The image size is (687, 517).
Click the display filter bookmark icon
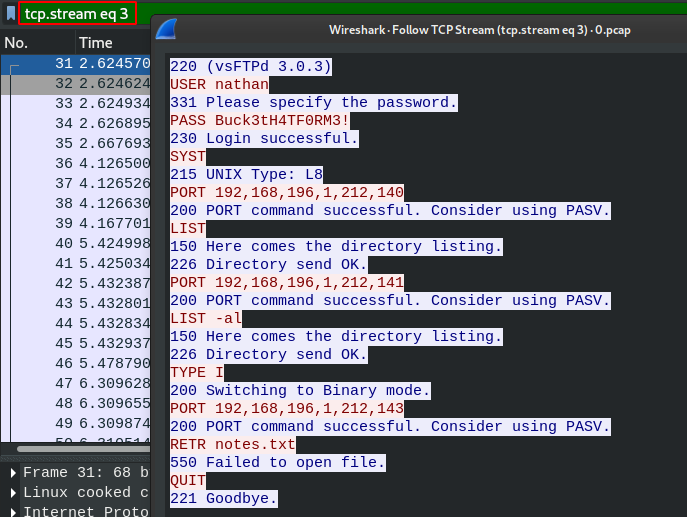(9, 15)
